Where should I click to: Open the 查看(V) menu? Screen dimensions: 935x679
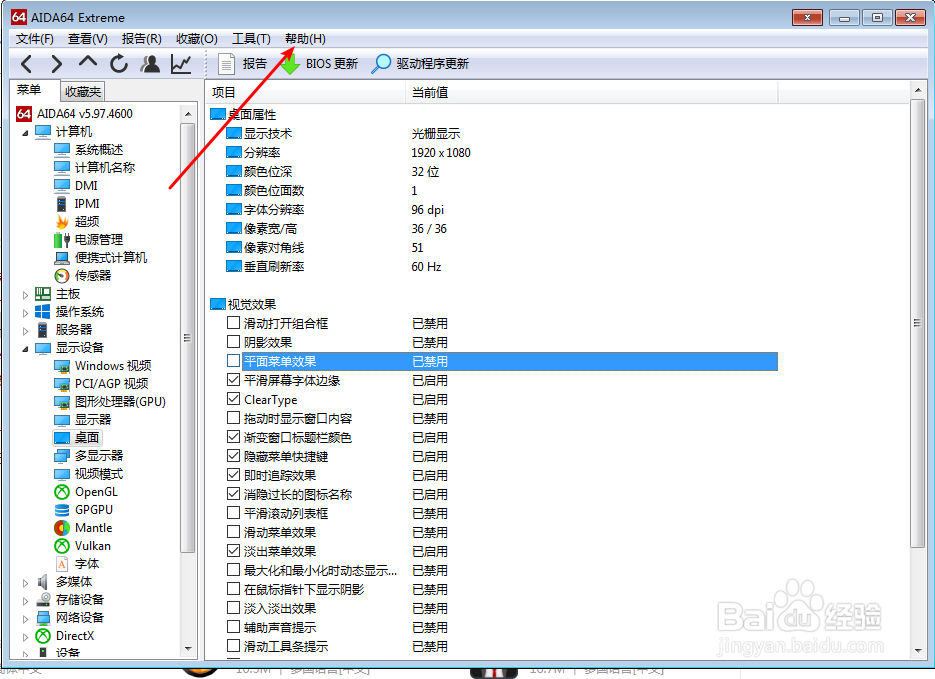pyautogui.click(x=88, y=39)
